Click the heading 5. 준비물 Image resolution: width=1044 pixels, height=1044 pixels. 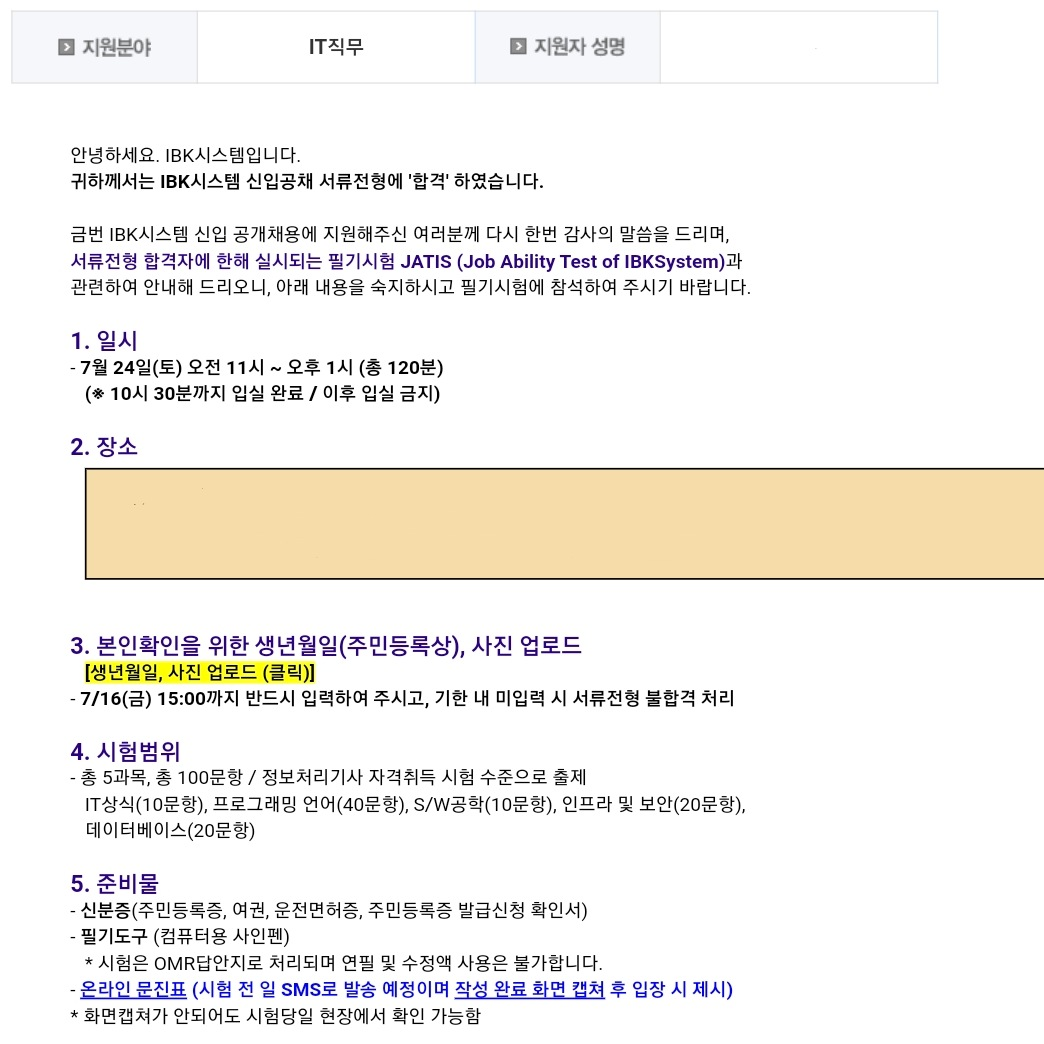[x=115, y=884]
